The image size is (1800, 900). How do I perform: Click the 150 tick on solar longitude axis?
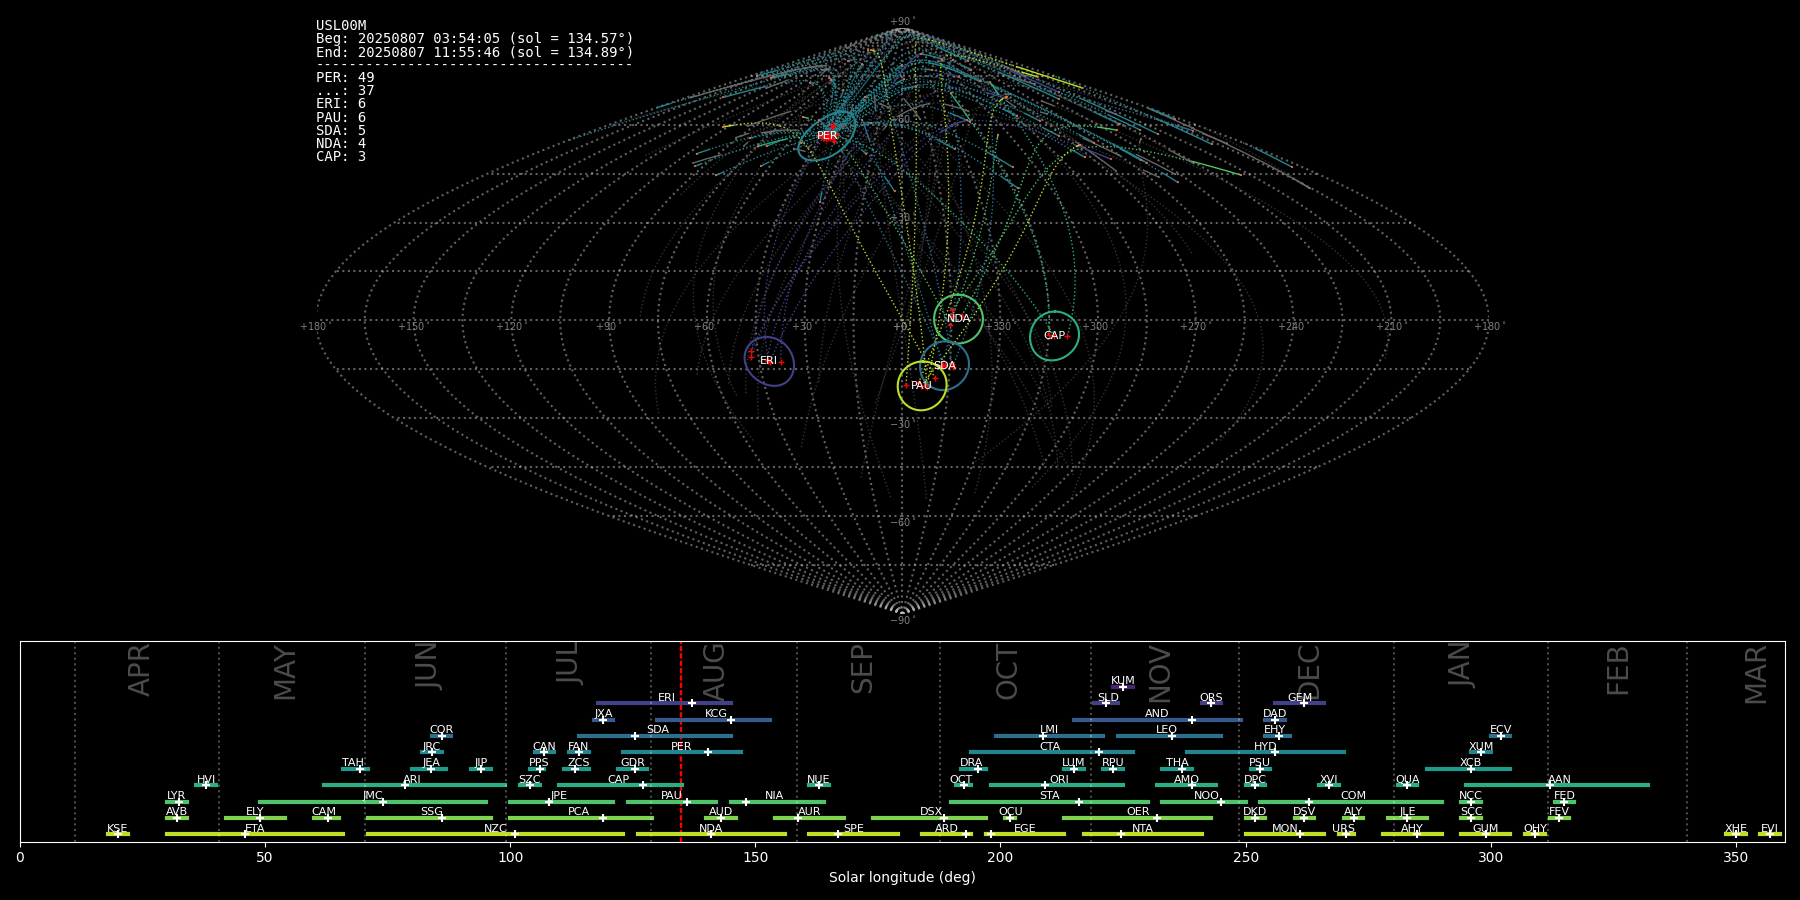pos(755,857)
